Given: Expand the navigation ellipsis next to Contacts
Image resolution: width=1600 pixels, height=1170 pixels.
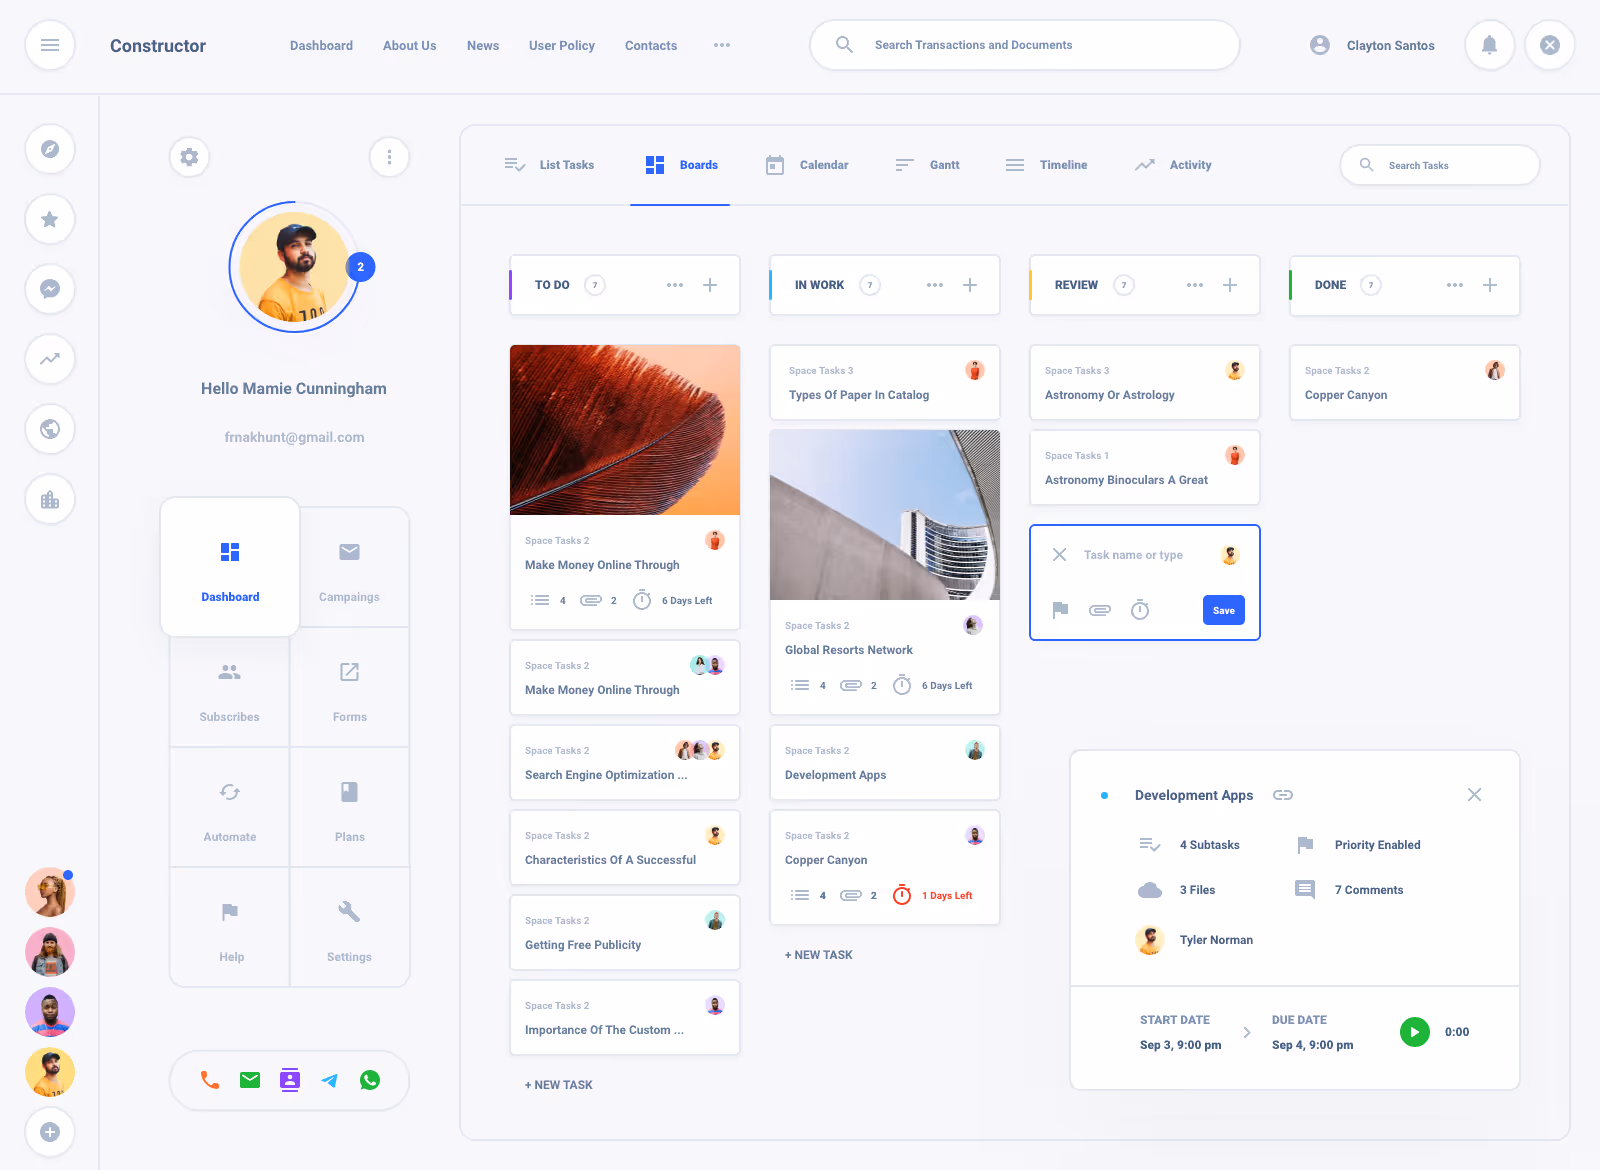Looking at the screenshot, I should (x=722, y=45).
